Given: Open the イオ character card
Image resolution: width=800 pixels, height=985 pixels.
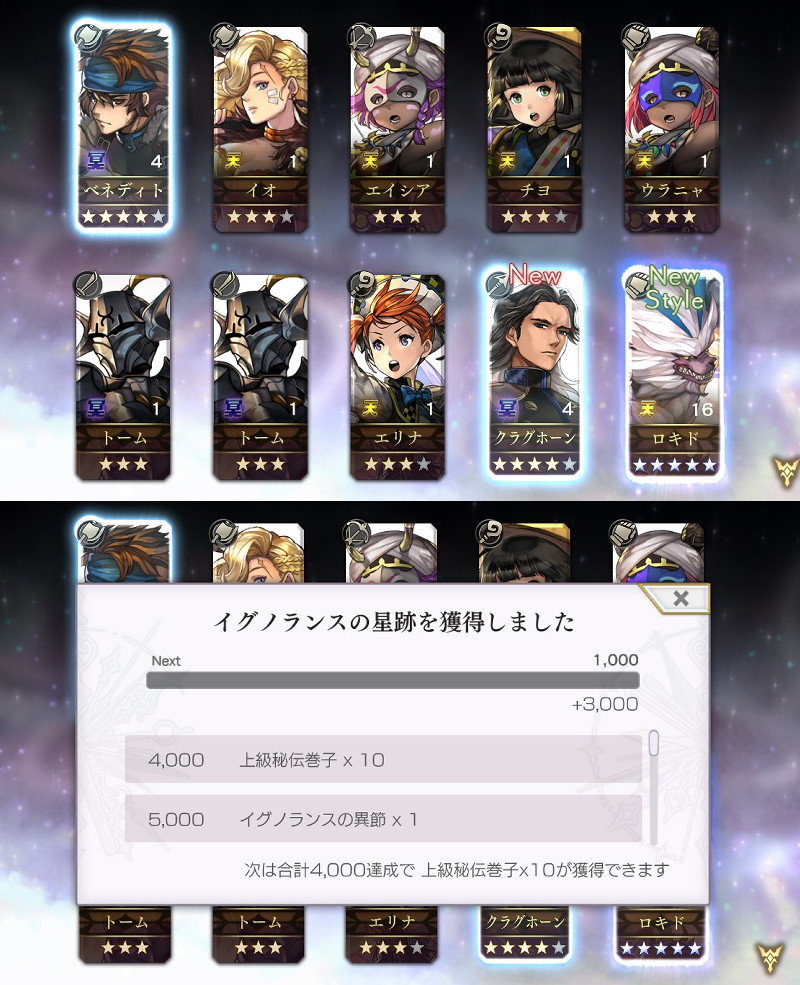Looking at the screenshot, I should pos(260,128).
